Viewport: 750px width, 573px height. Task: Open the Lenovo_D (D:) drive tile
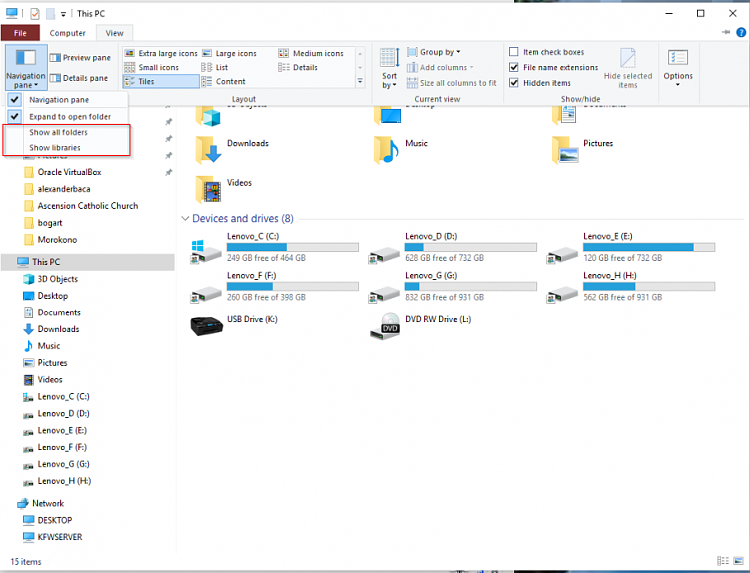point(452,249)
